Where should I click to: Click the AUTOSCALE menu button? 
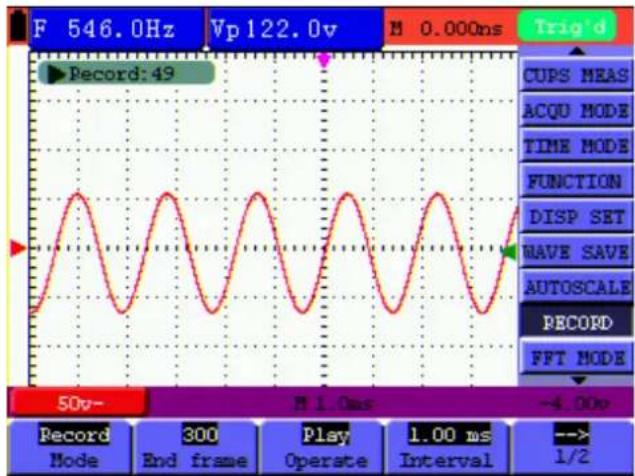point(576,287)
